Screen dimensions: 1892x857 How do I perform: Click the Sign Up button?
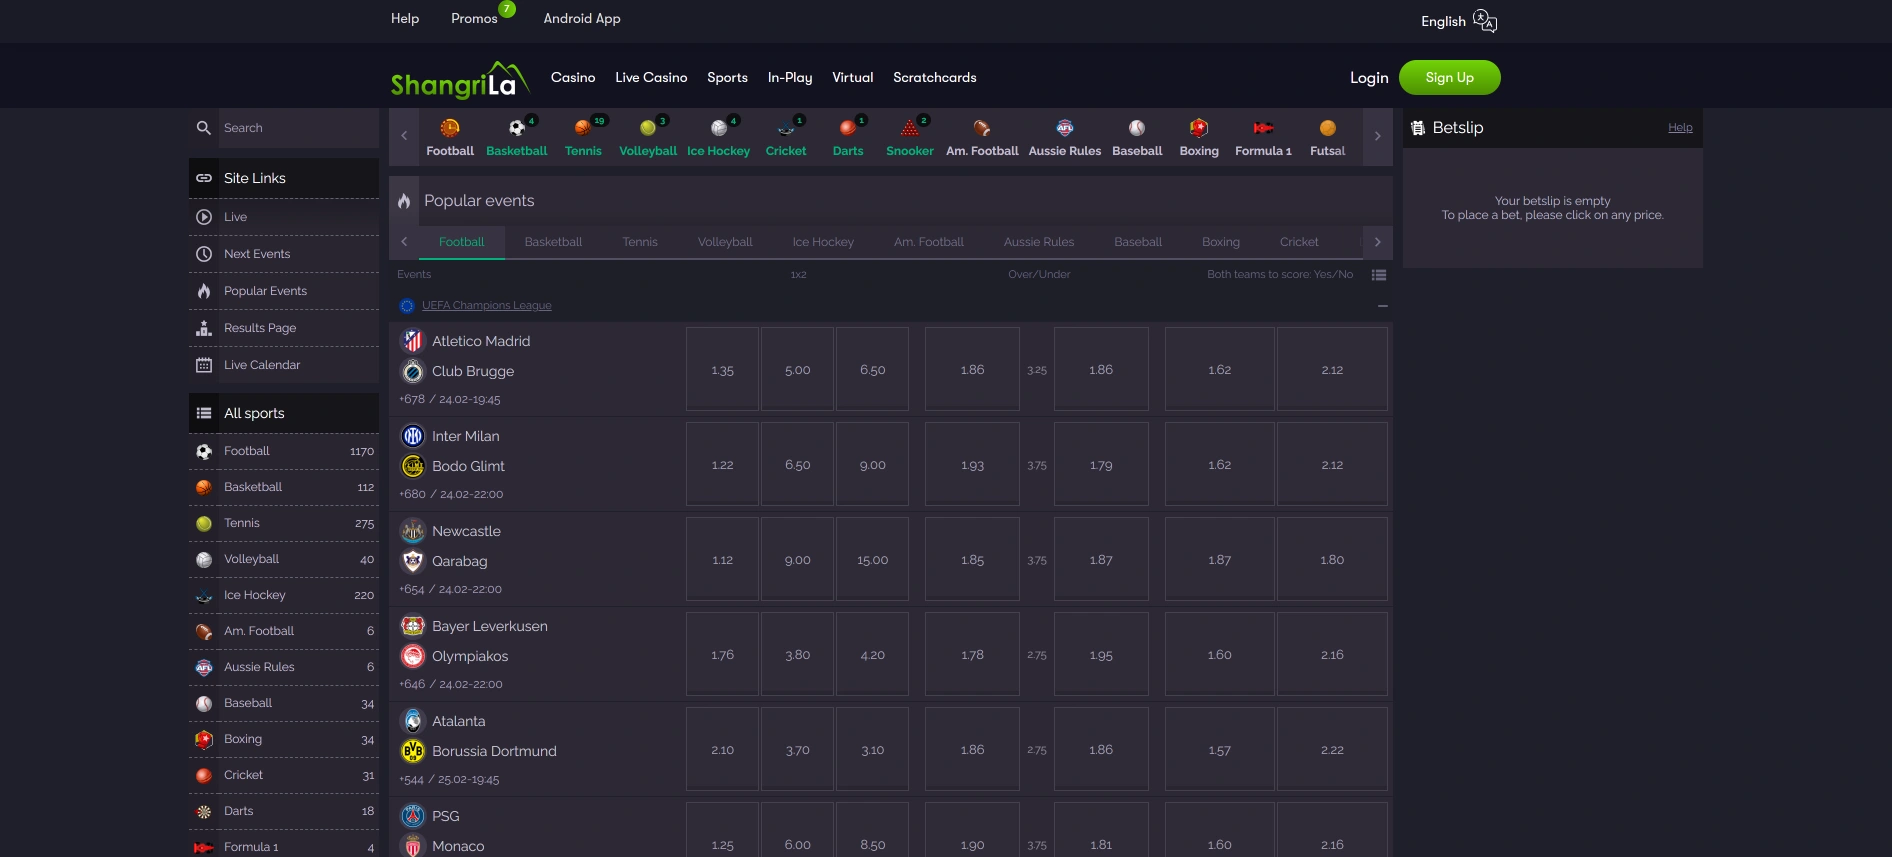coord(1449,77)
